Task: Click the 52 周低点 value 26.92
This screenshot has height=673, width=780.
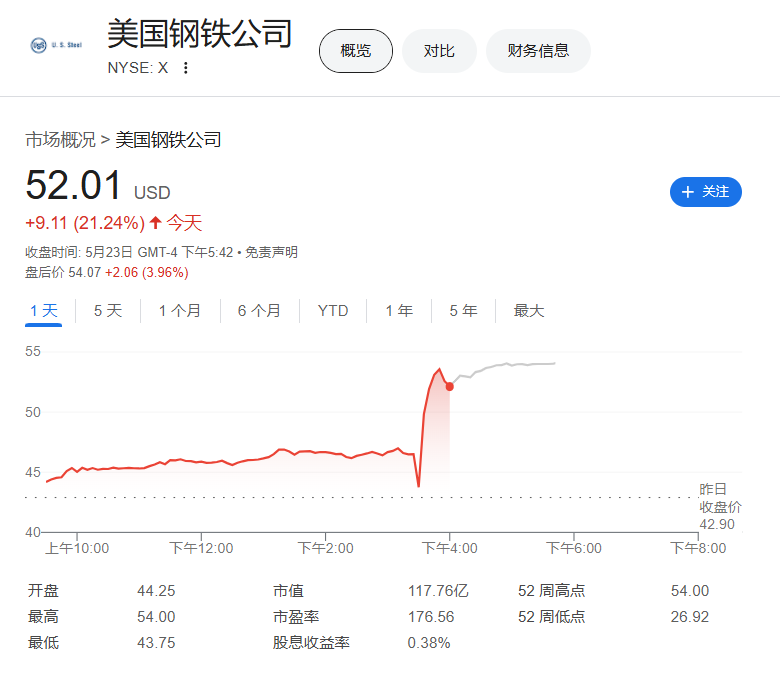Action: click(689, 617)
